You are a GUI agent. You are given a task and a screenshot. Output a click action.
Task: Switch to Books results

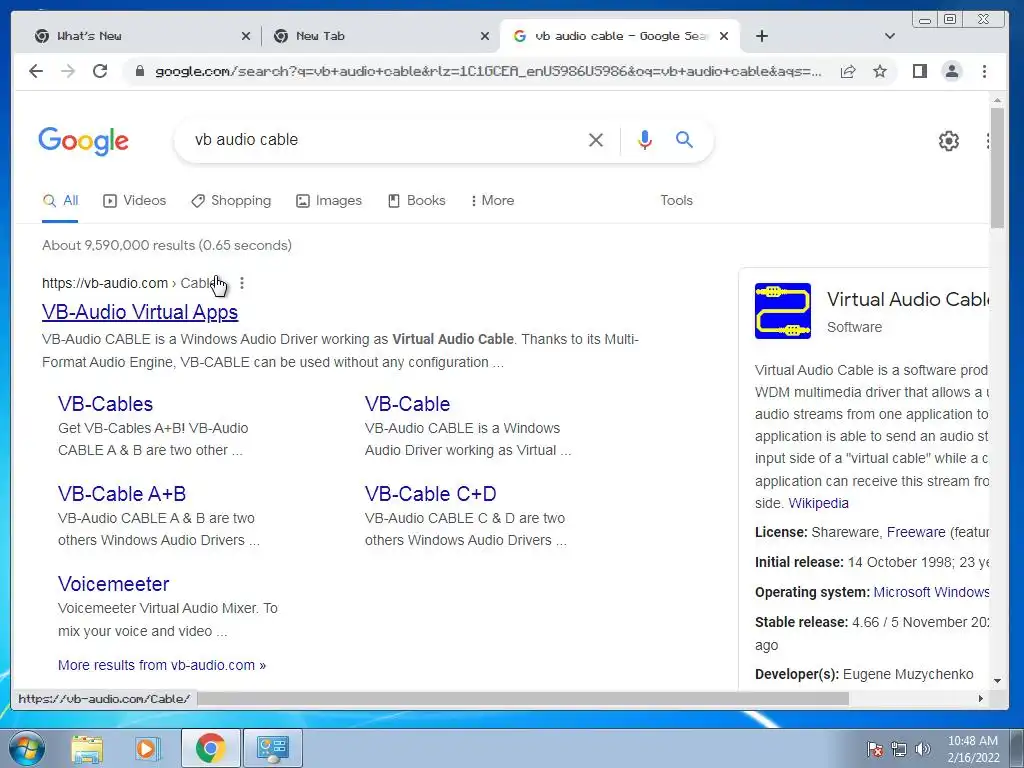(x=417, y=200)
